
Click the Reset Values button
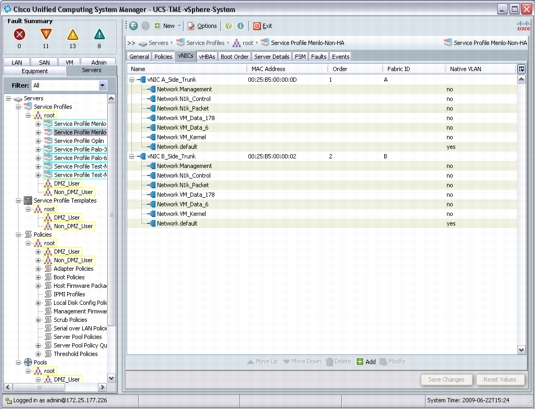click(x=500, y=380)
